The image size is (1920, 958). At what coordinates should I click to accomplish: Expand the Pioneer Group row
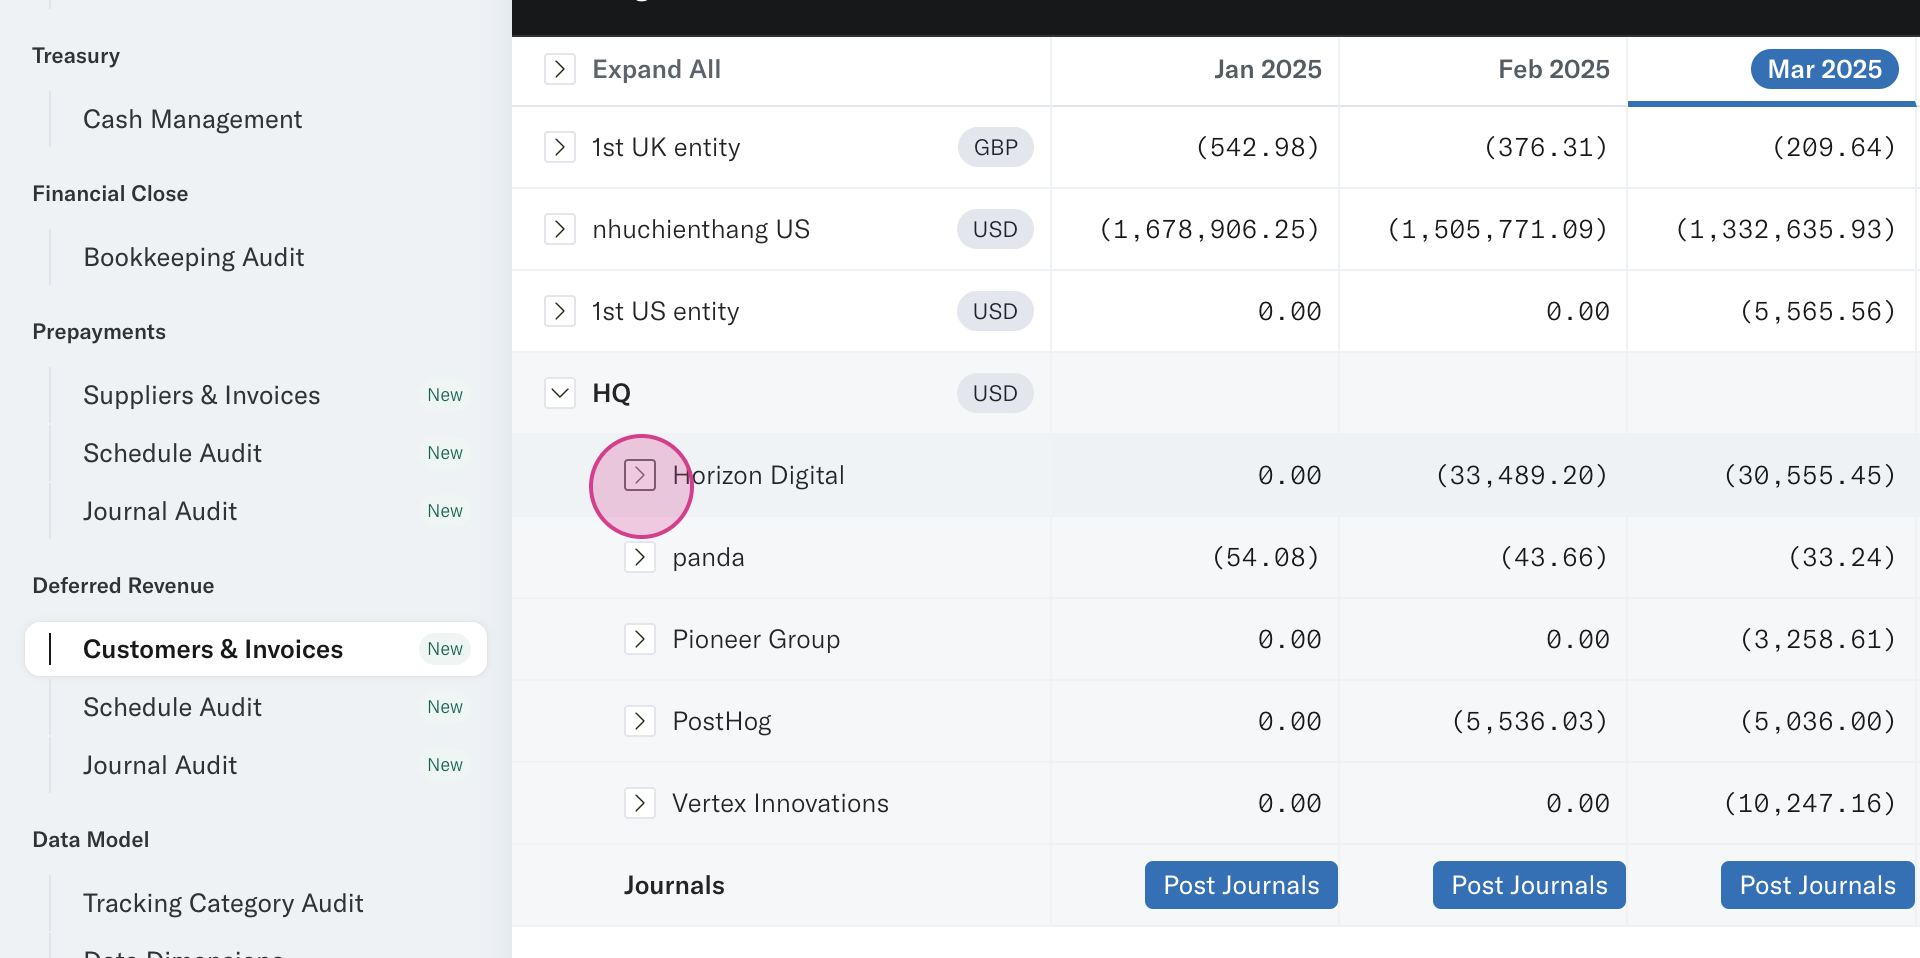click(640, 639)
